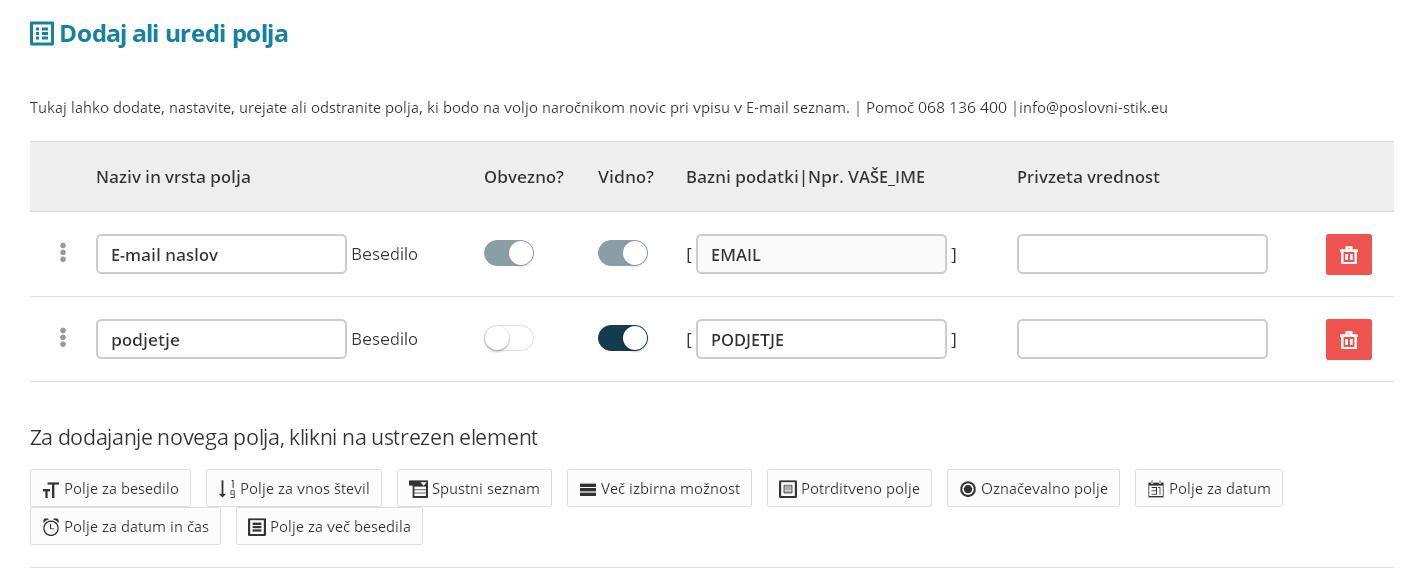Screen dimensions: 1414x585
Task: Add a Polje za datum in čas field
Action: pos(125,526)
